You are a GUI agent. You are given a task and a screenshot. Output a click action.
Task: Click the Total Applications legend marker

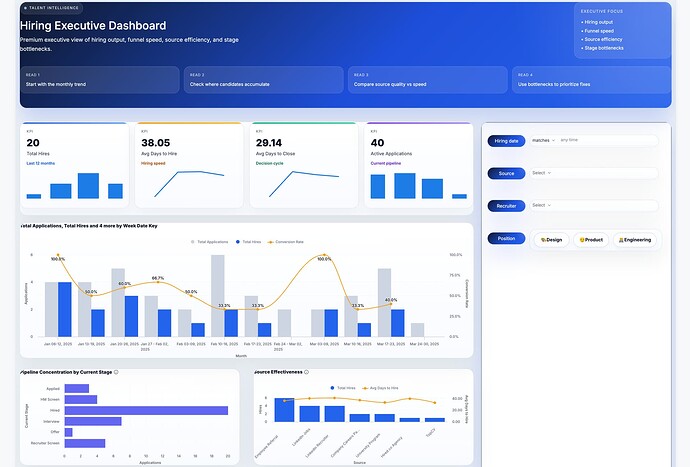192,242
